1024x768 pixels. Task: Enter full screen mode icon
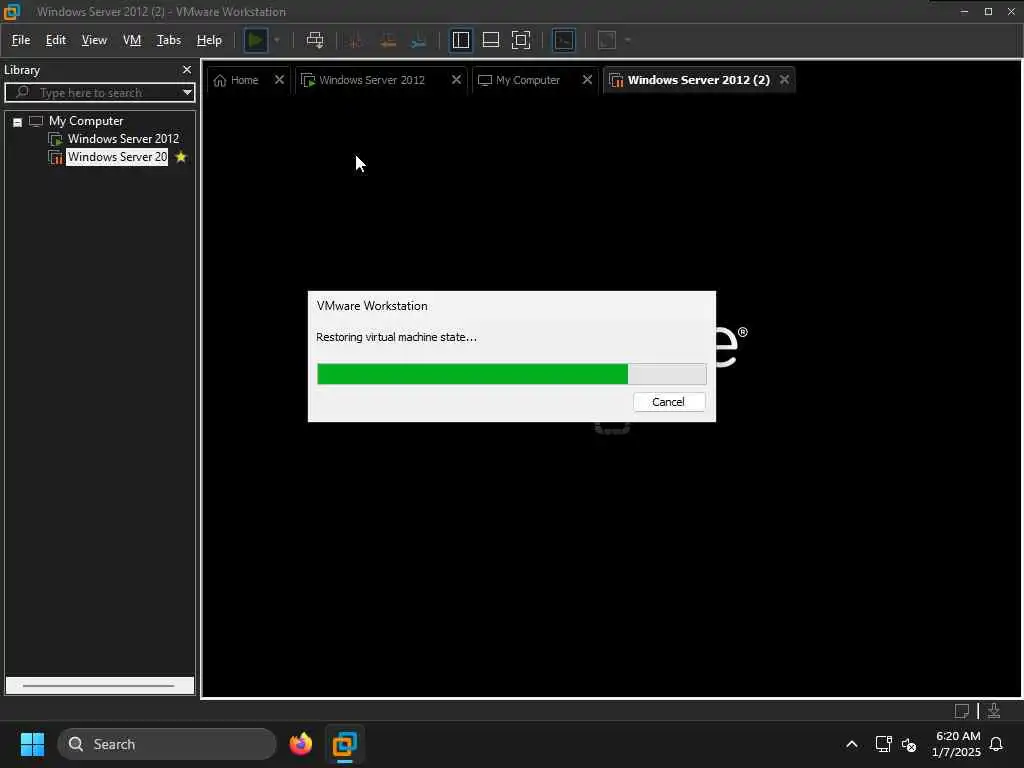[x=521, y=40]
